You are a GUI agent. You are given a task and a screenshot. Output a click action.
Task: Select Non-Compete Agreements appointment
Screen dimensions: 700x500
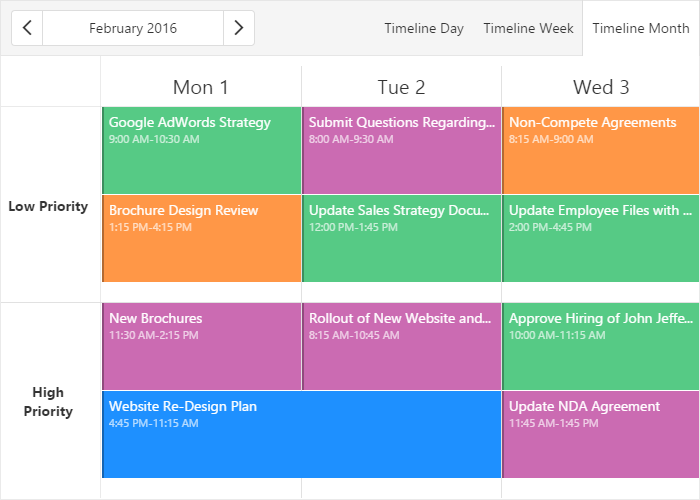(601, 150)
